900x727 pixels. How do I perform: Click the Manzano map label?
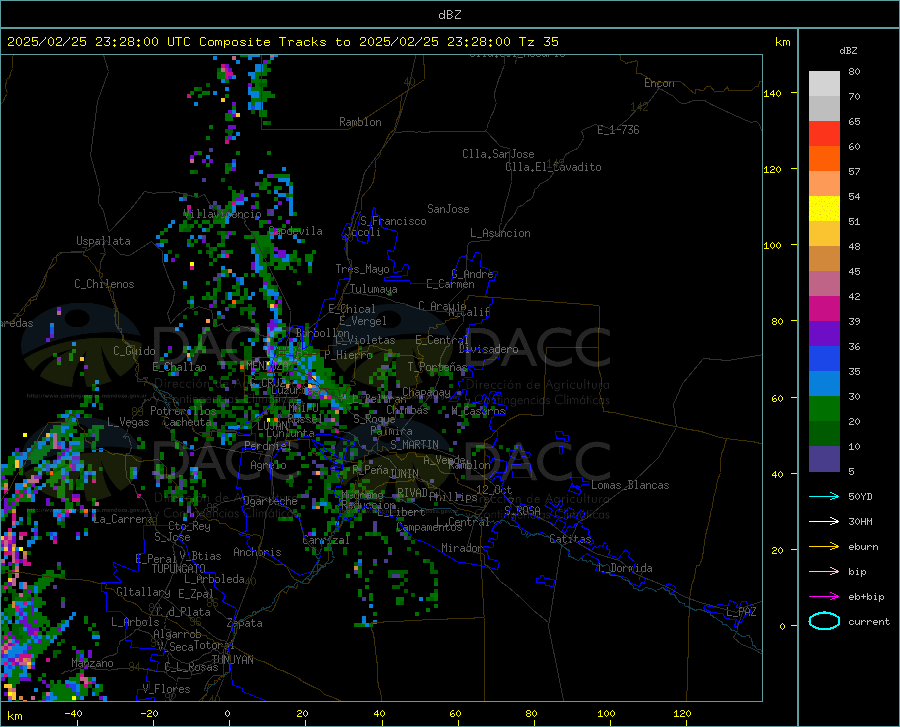(92, 663)
